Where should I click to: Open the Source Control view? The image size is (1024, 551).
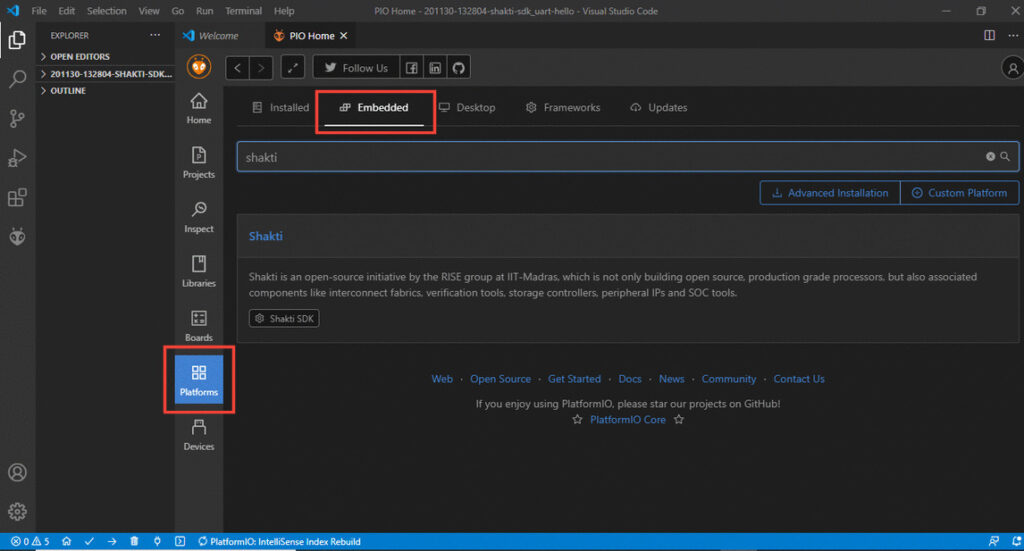click(x=17, y=118)
